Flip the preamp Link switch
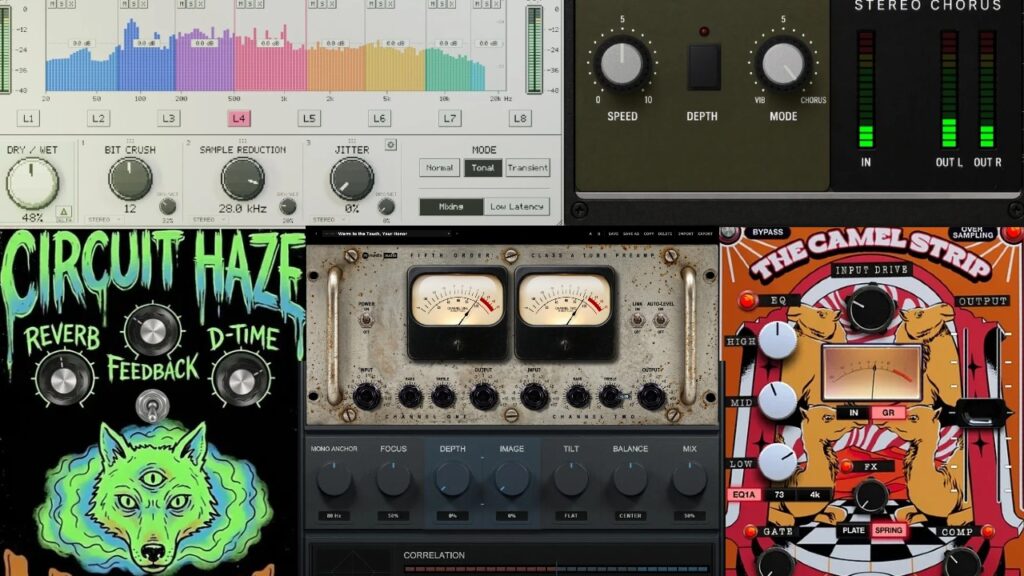 637,320
